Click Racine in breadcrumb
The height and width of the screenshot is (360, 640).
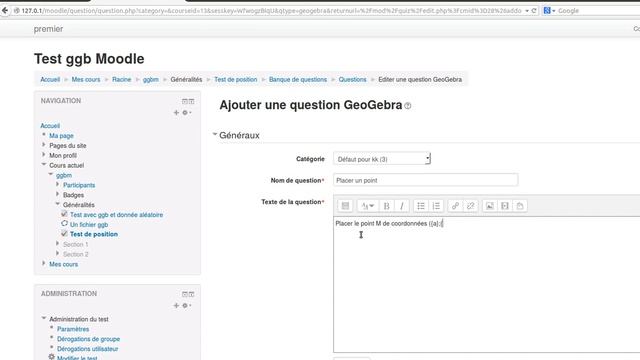(x=122, y=80)
